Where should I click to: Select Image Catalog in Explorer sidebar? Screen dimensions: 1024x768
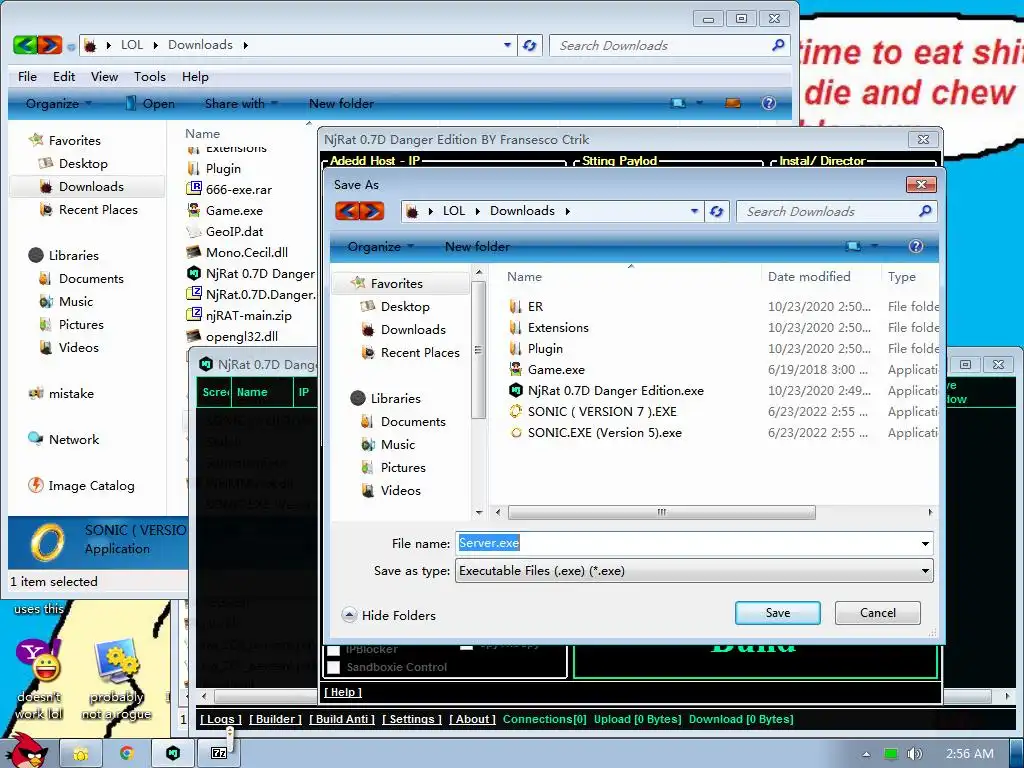click(82, 485)
